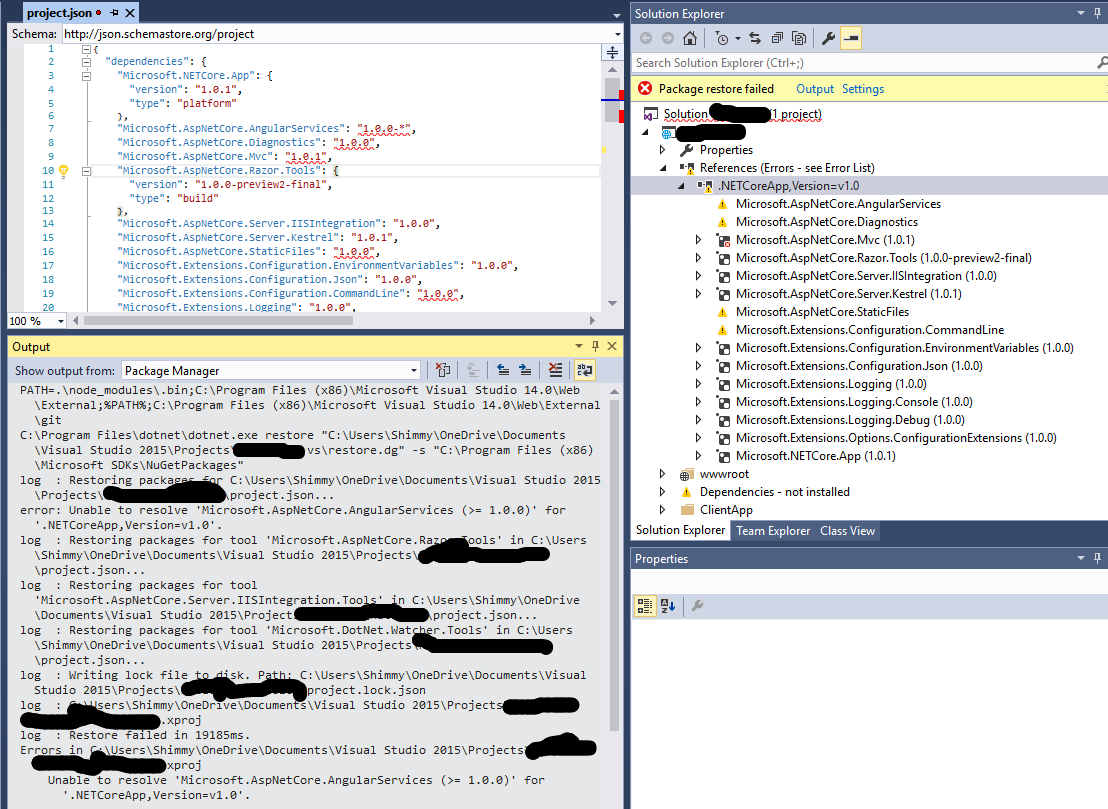This screenshot has width=1108, height=809.
Task: Close the Output panel
Action: 612,346
